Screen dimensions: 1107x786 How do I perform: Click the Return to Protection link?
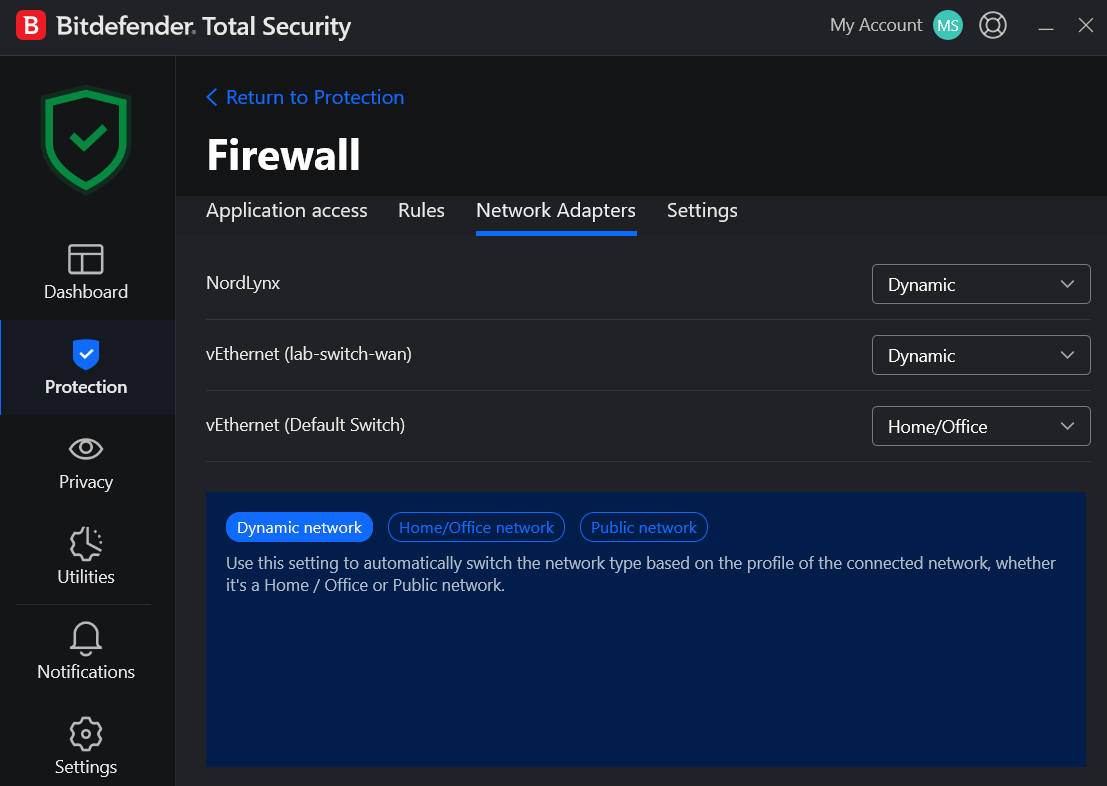click(315, 97)
